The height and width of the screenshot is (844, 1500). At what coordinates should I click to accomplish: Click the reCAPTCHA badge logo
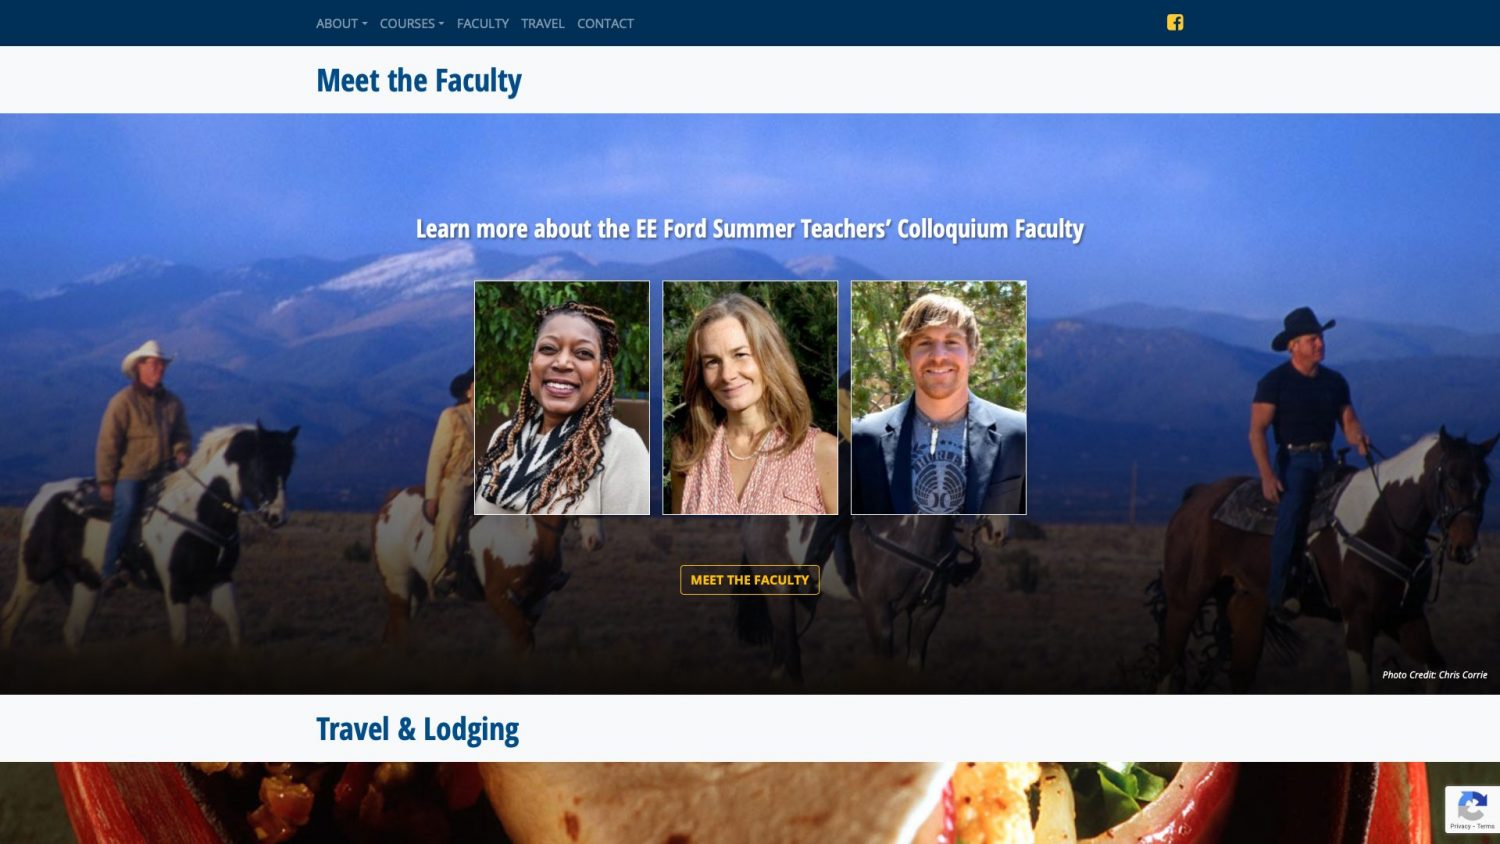click(1472, 805)
